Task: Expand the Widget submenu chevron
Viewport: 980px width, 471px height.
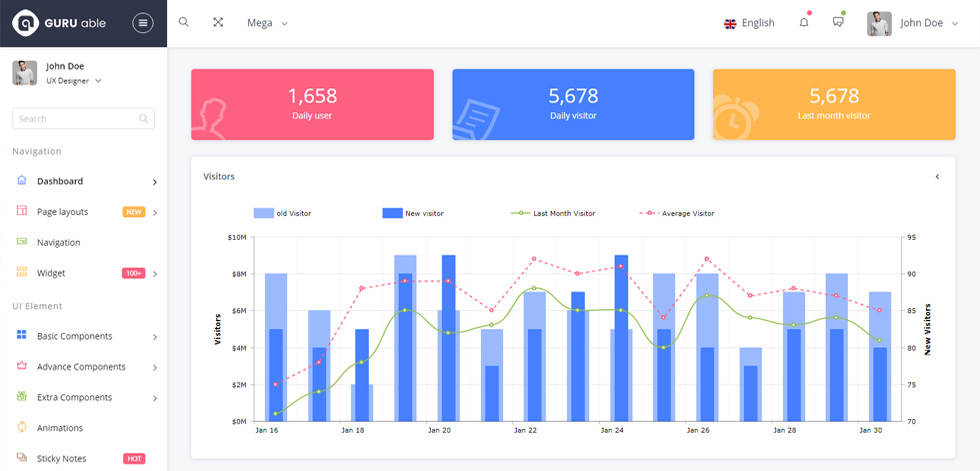Action: (154, 274)
